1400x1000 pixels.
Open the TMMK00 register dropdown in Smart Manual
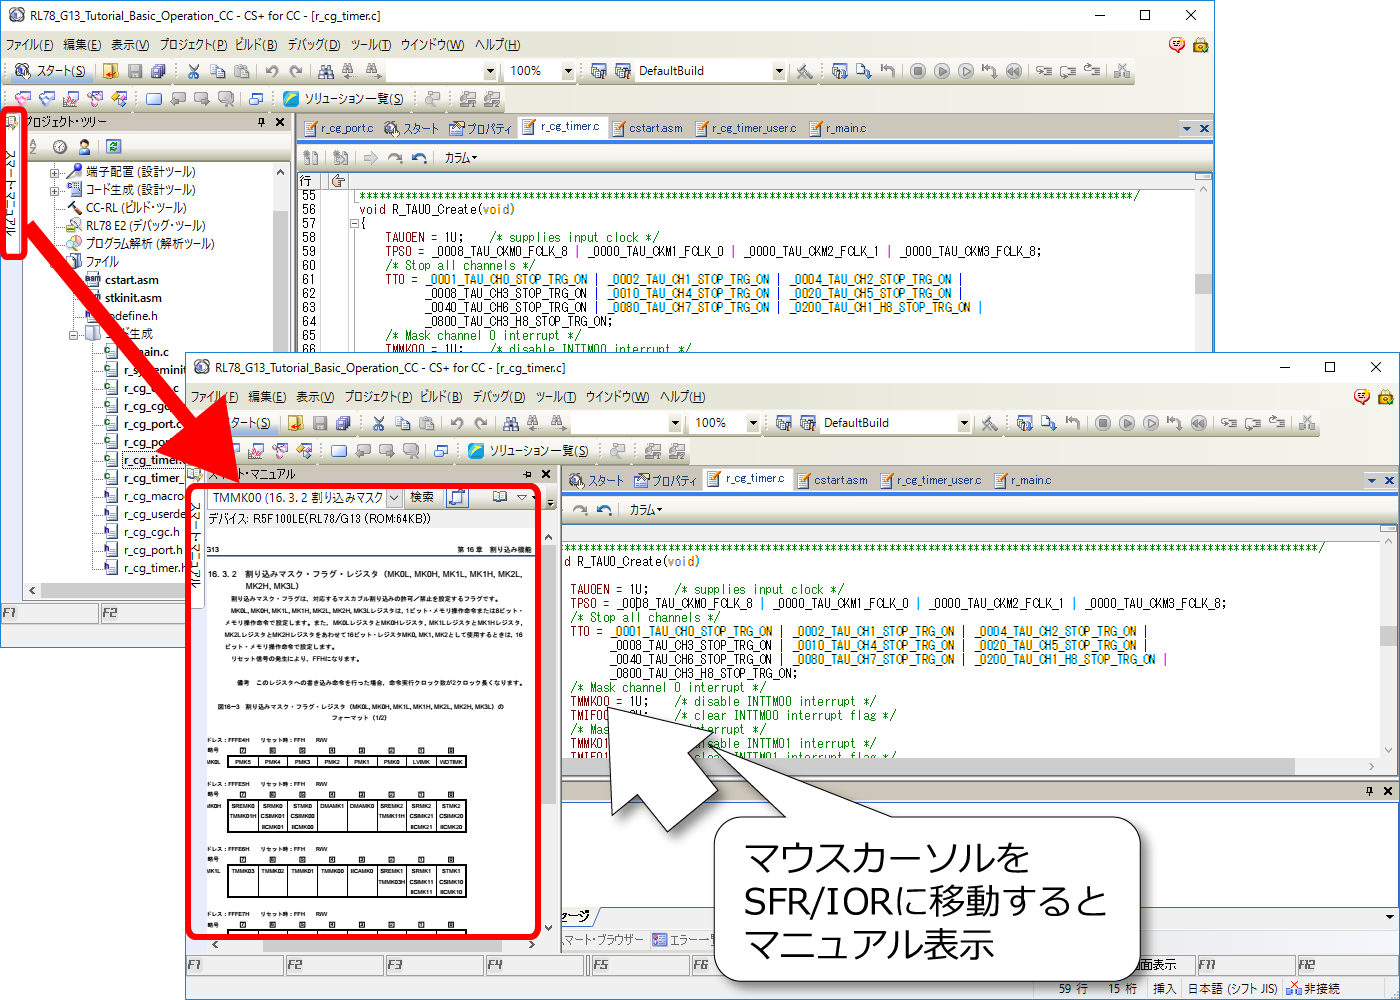click(x=394, y=497)
